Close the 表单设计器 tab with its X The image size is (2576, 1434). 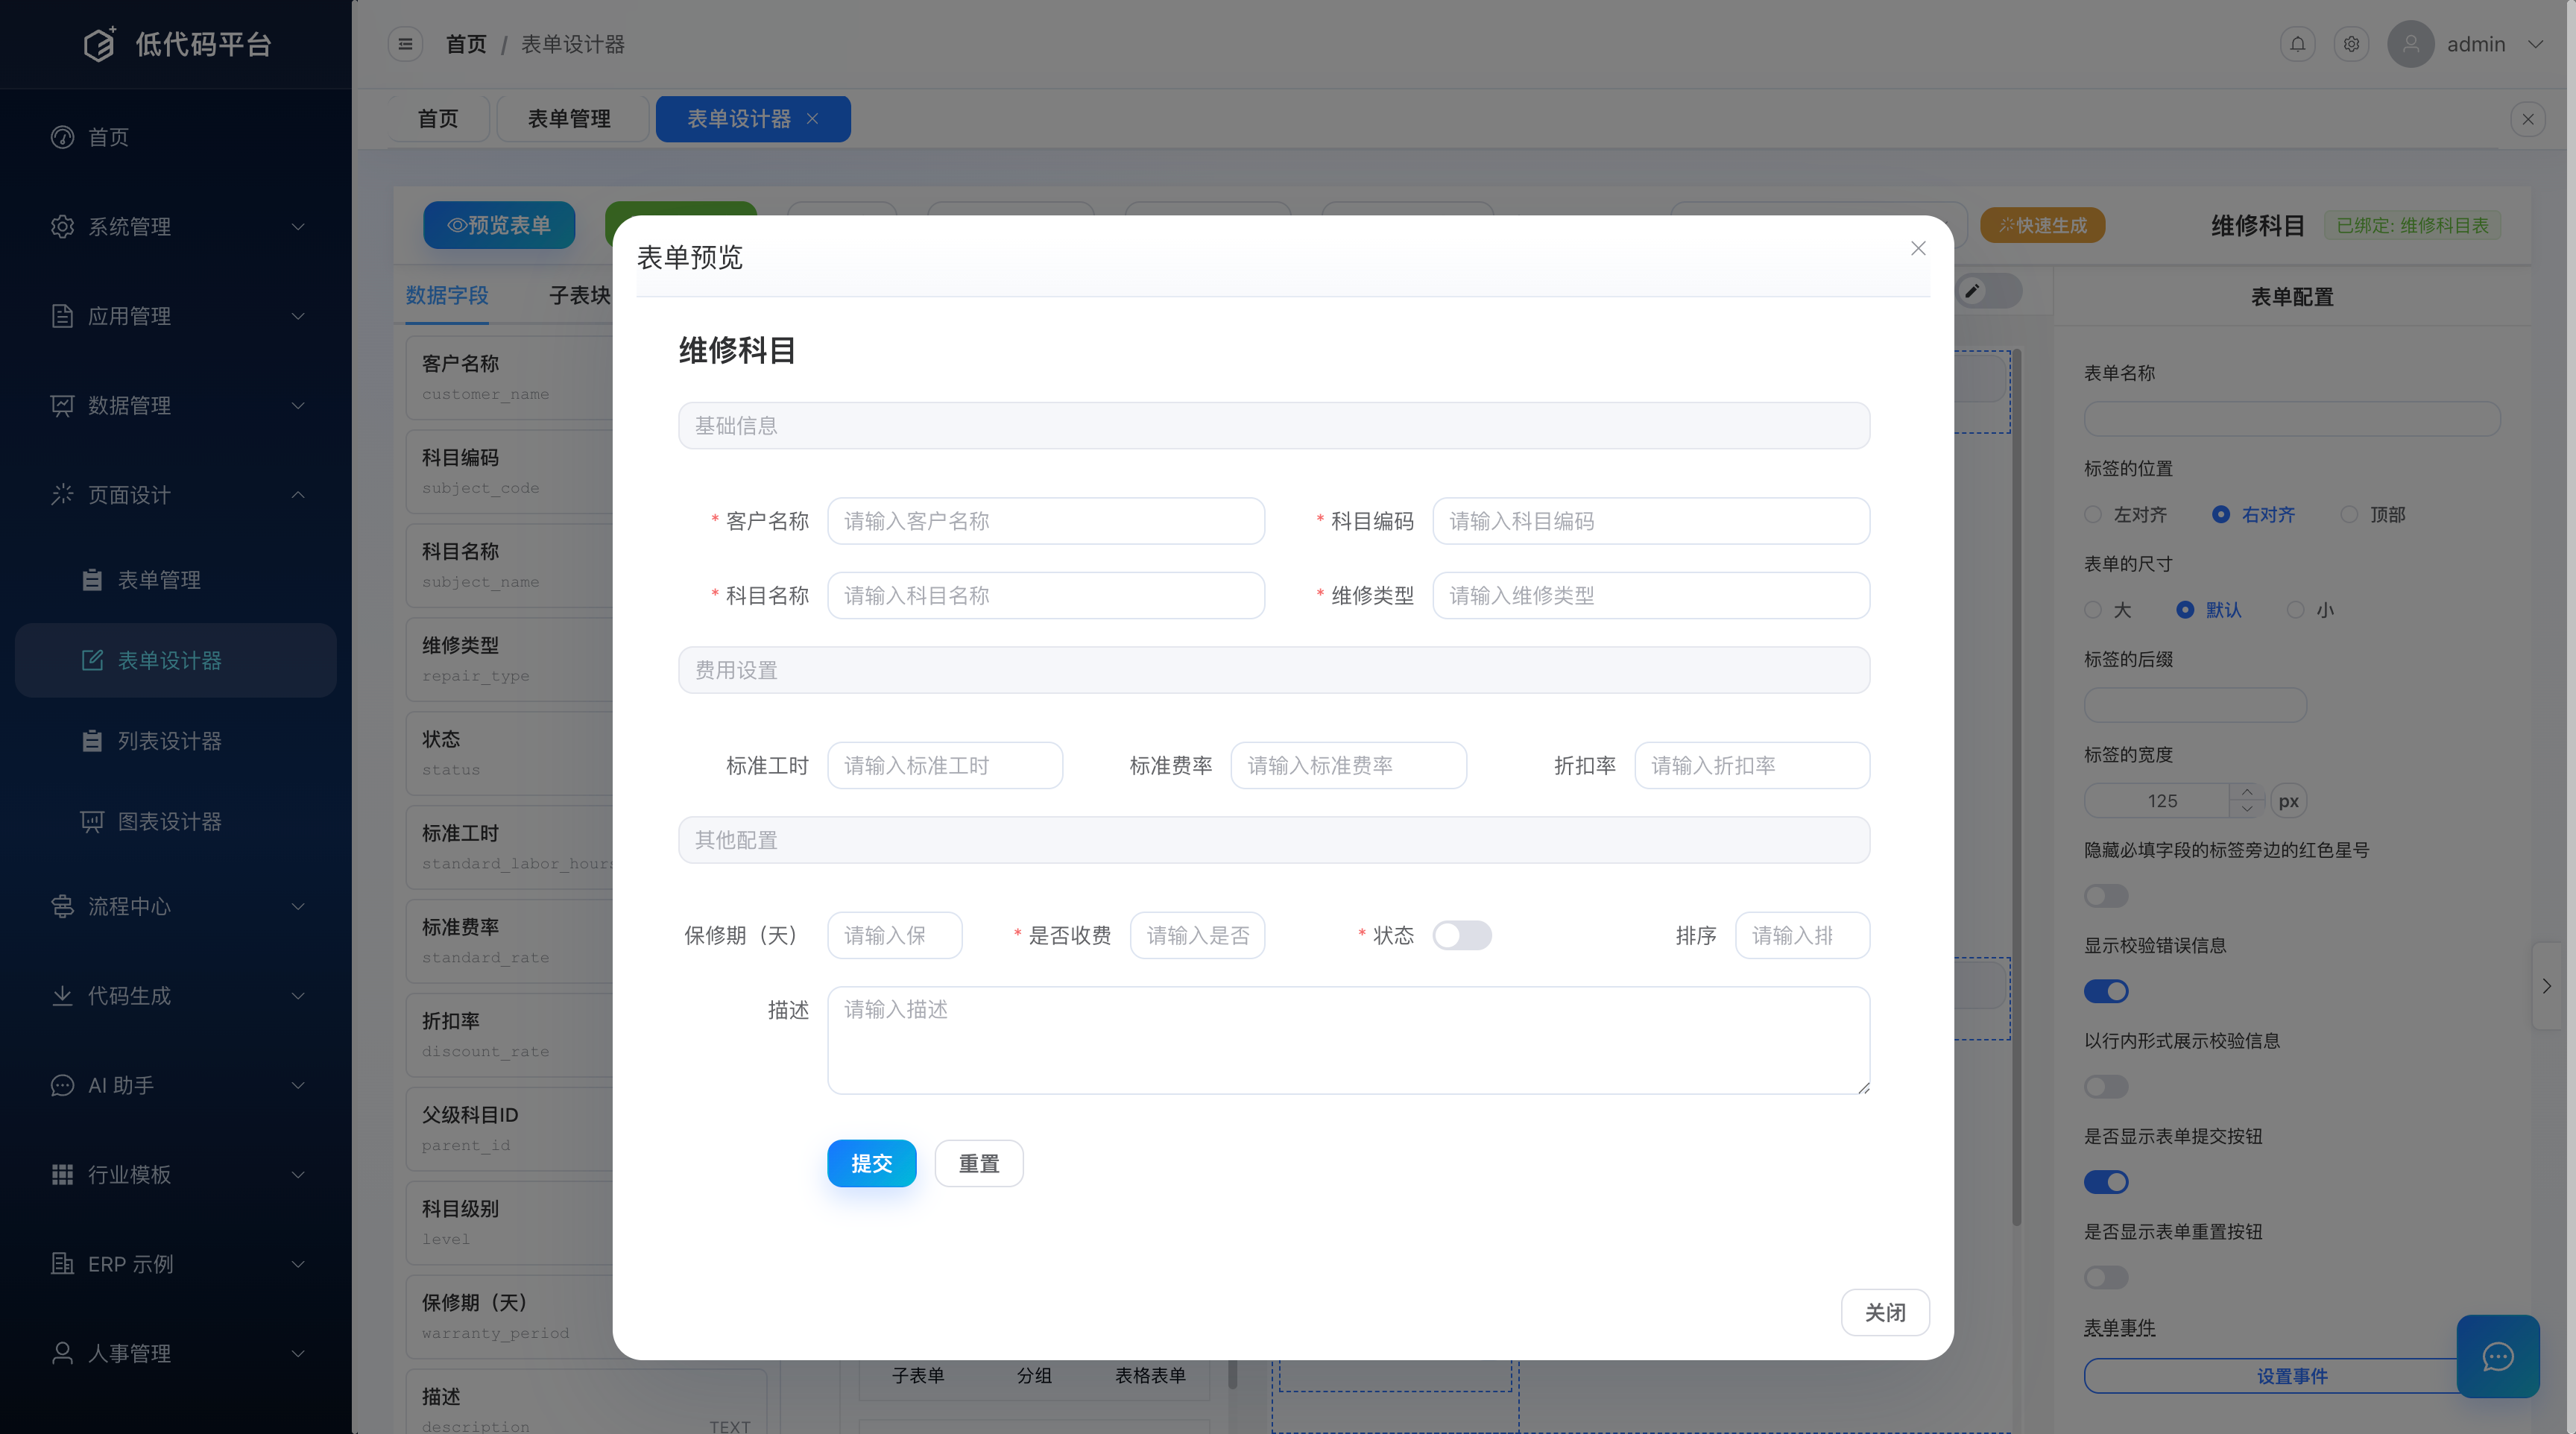[813, 118]
